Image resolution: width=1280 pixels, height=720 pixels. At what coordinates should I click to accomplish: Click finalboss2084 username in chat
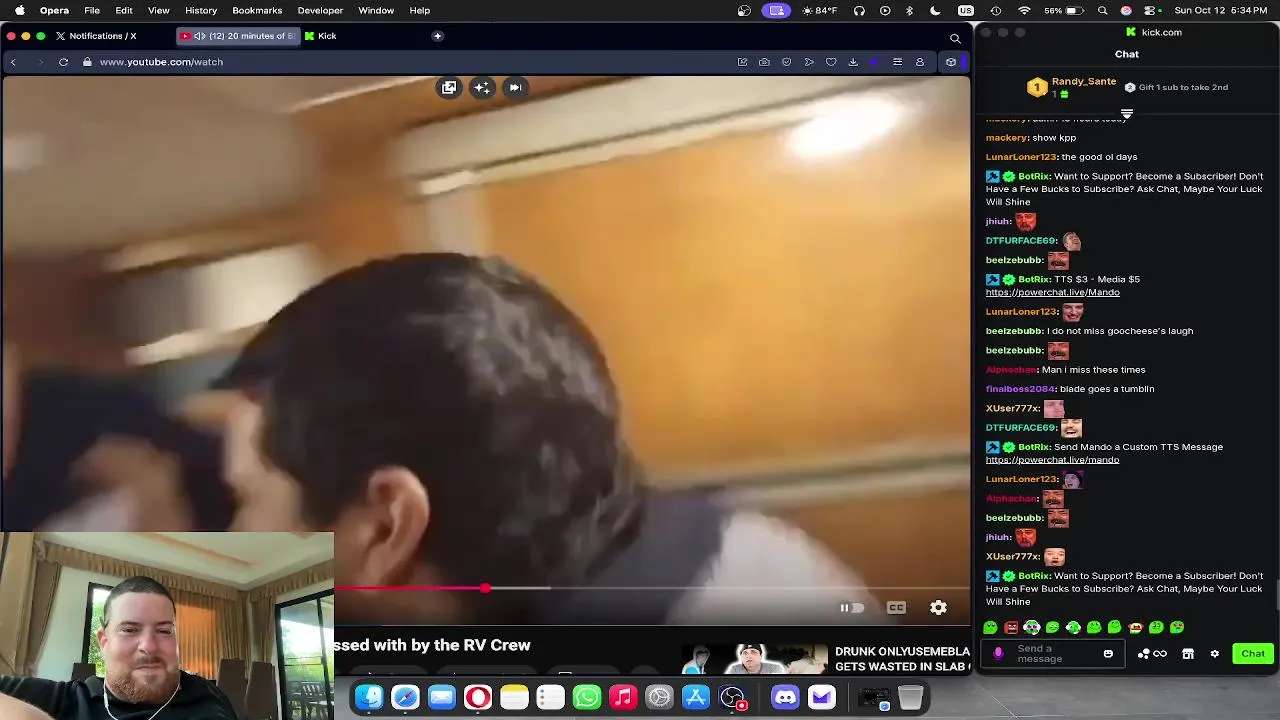pyautogui.click(x=1020, y=389)
